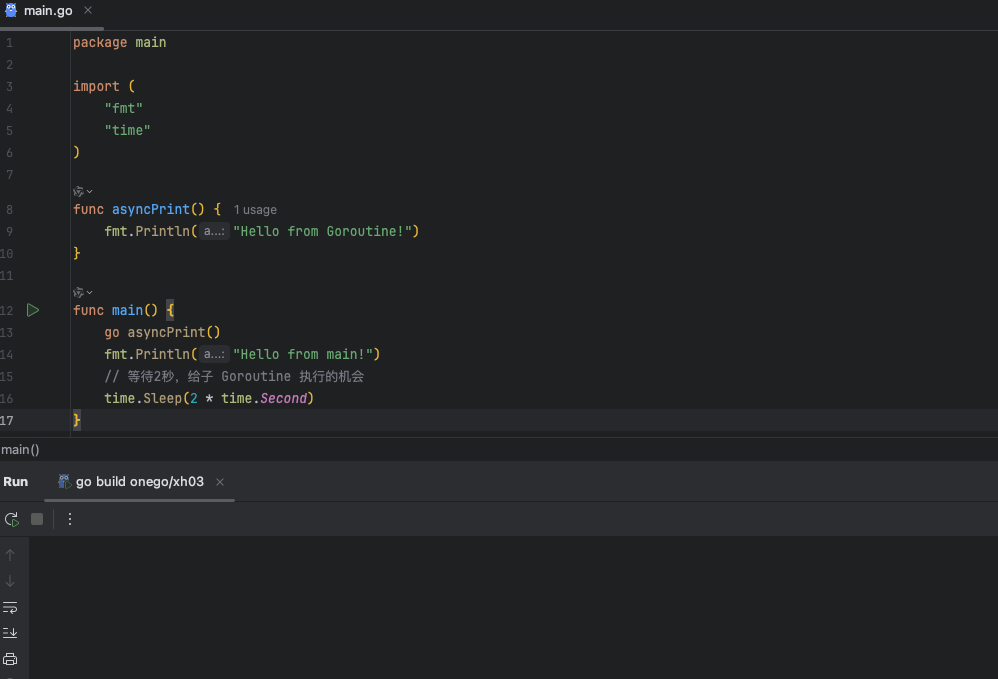Close the go build onego/xh03 run tab

coord(219,481)
